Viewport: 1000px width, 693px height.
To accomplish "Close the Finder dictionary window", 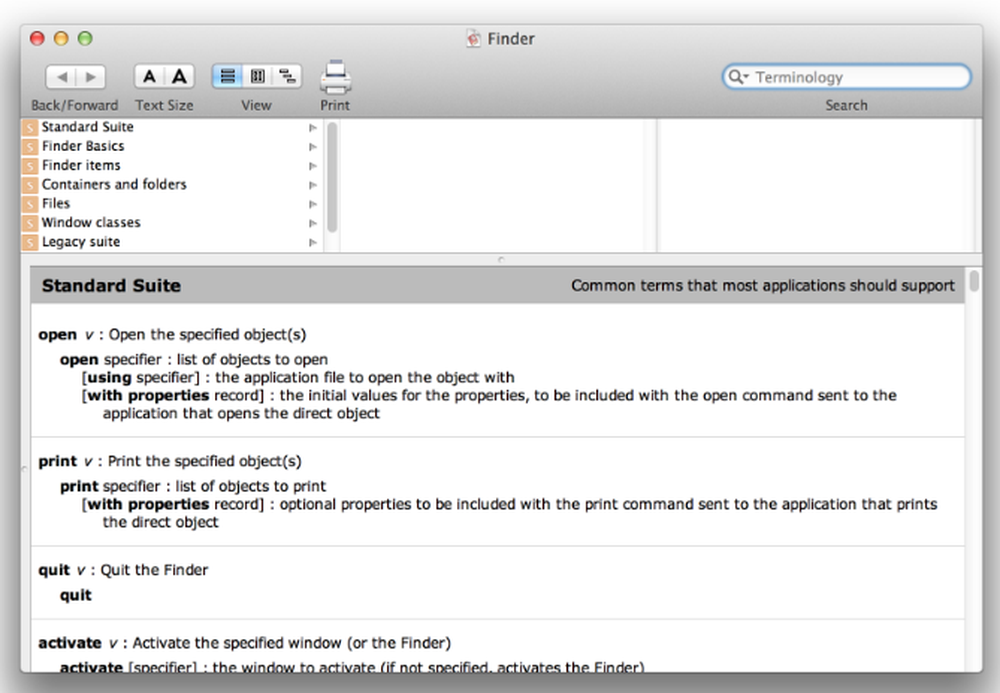I will point(38,39).
